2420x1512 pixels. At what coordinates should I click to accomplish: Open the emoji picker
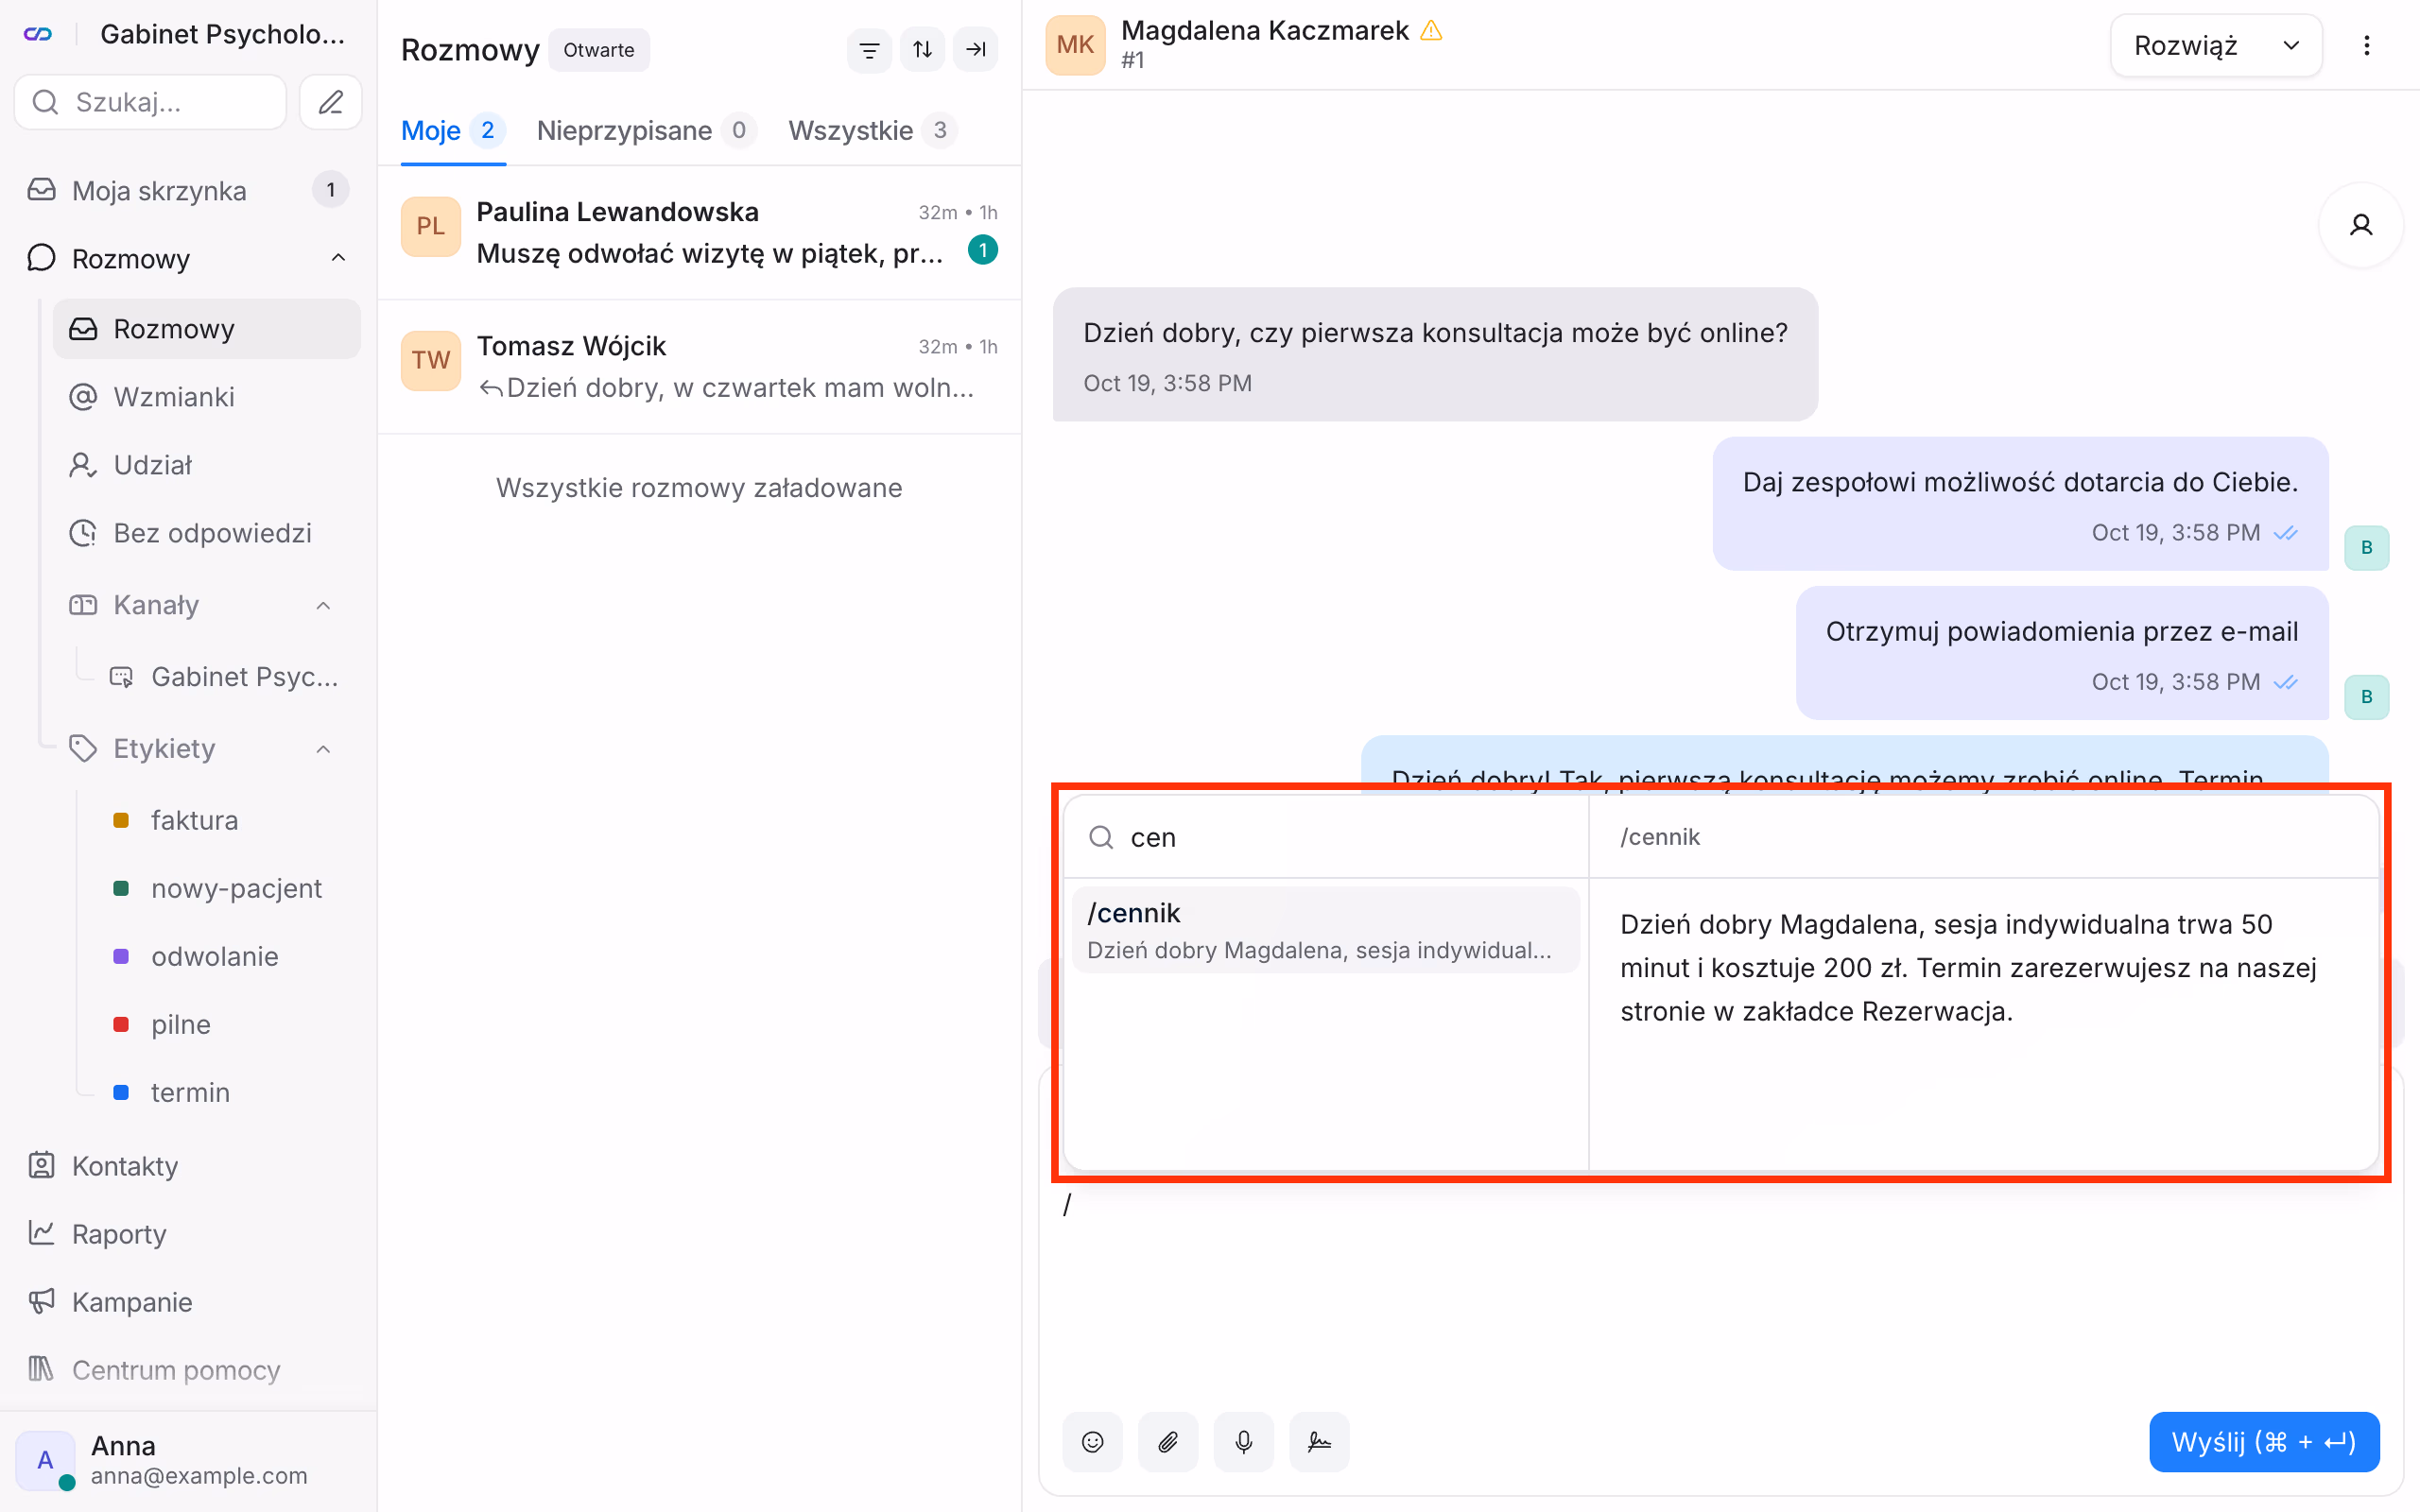coord(1092,1441)
